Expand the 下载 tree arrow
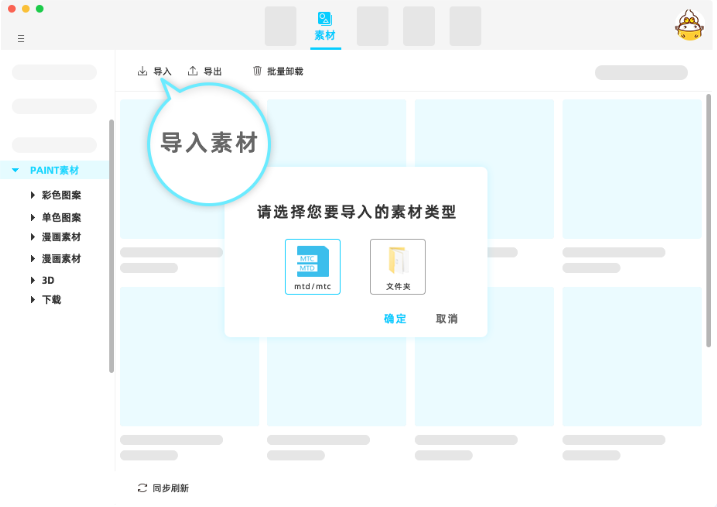The image size is (717, 507). (32, 299)
